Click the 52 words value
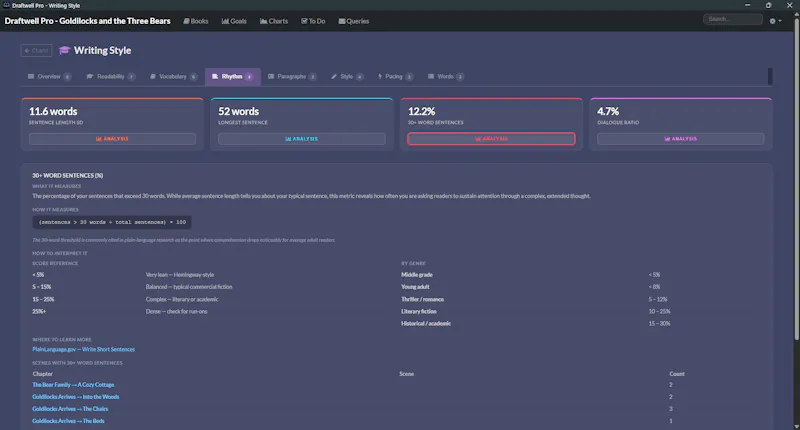The image size is (800, 430). (x=238, y=111)
